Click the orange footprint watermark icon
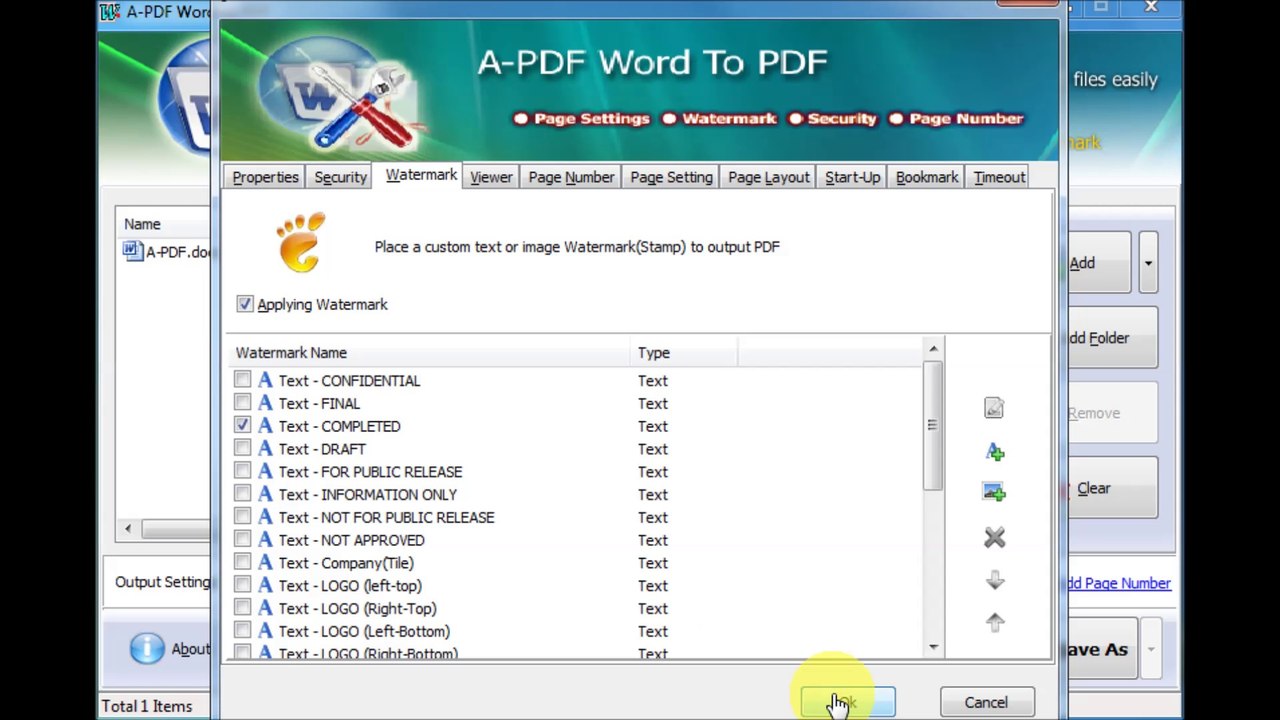This screenshot has width=1280, height=720. point(301,242)
